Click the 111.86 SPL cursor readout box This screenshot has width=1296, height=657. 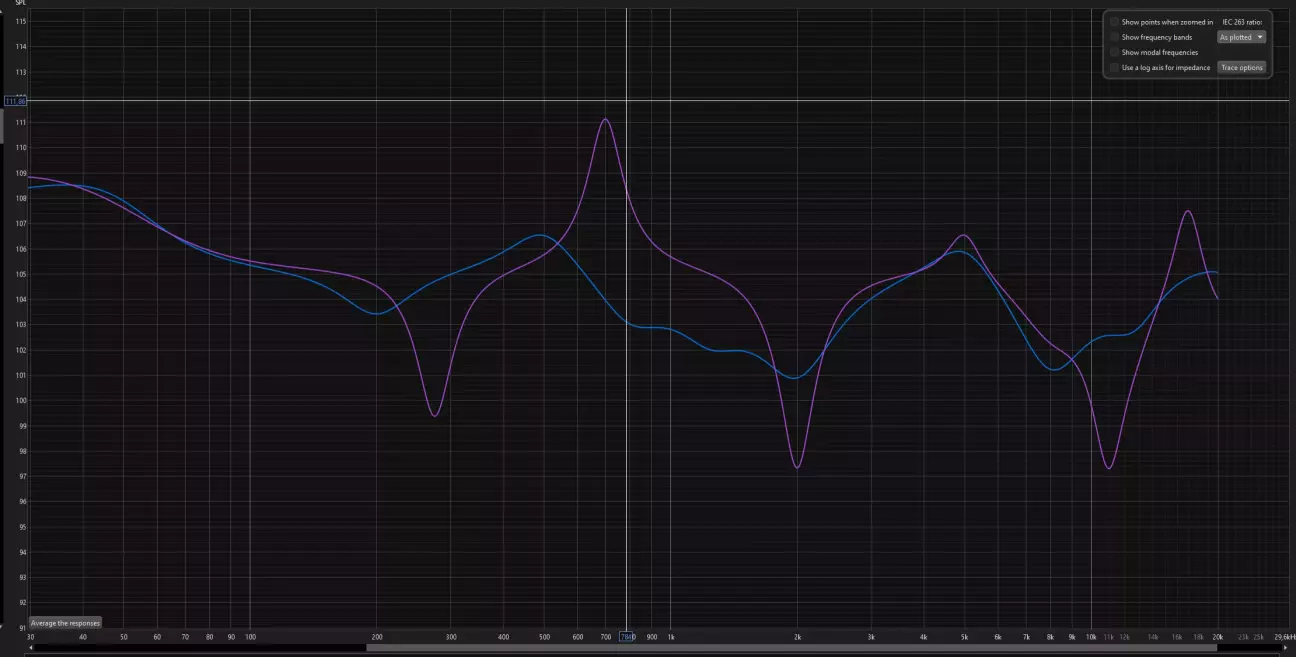point(15,101)
